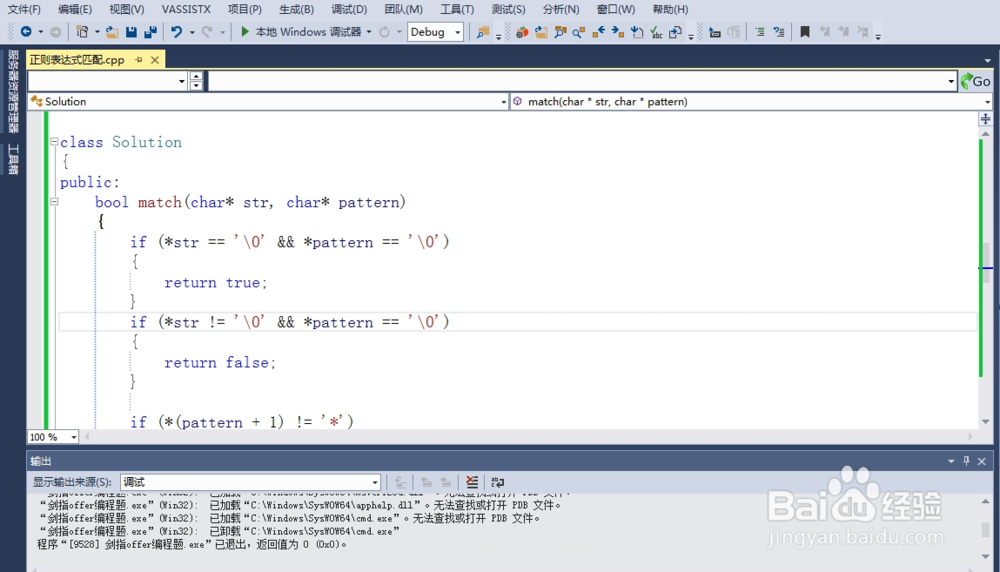Close the 正则表达式匹配.cpp tab
This screenshot has width=1000, height=572.
pos(154,59)
